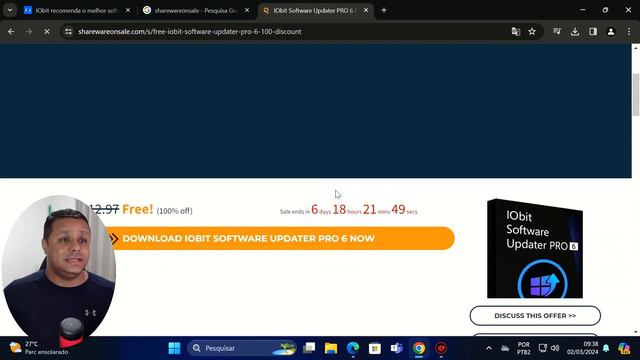The width and height of the screenshot is (640, 360).
Task: Open Task View on the taskbar
Action: click(309, 348)
